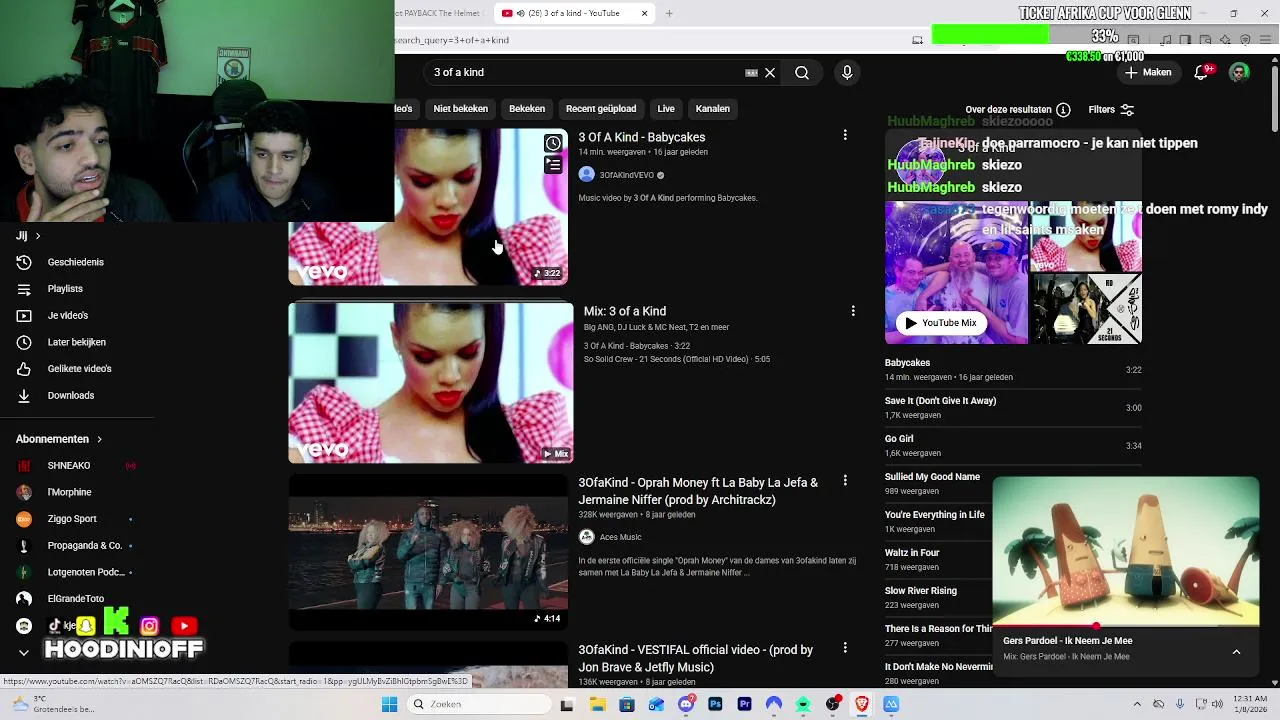Open Brave browser from the taskbar
The width and height of the screenshot is (1280, 720).
pos(862,704)
